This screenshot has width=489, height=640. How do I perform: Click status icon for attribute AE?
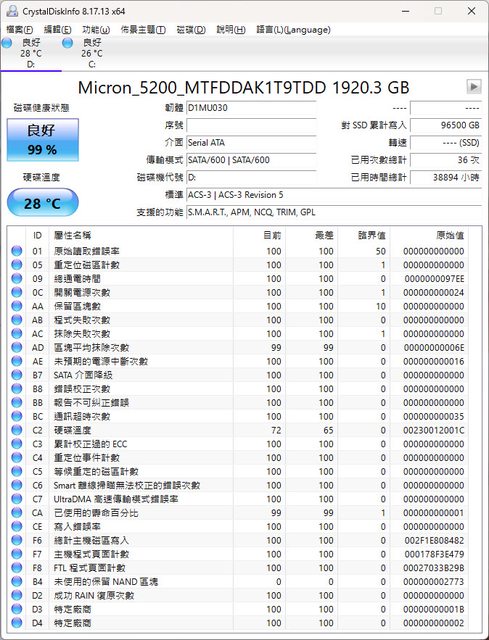point(17,361)
